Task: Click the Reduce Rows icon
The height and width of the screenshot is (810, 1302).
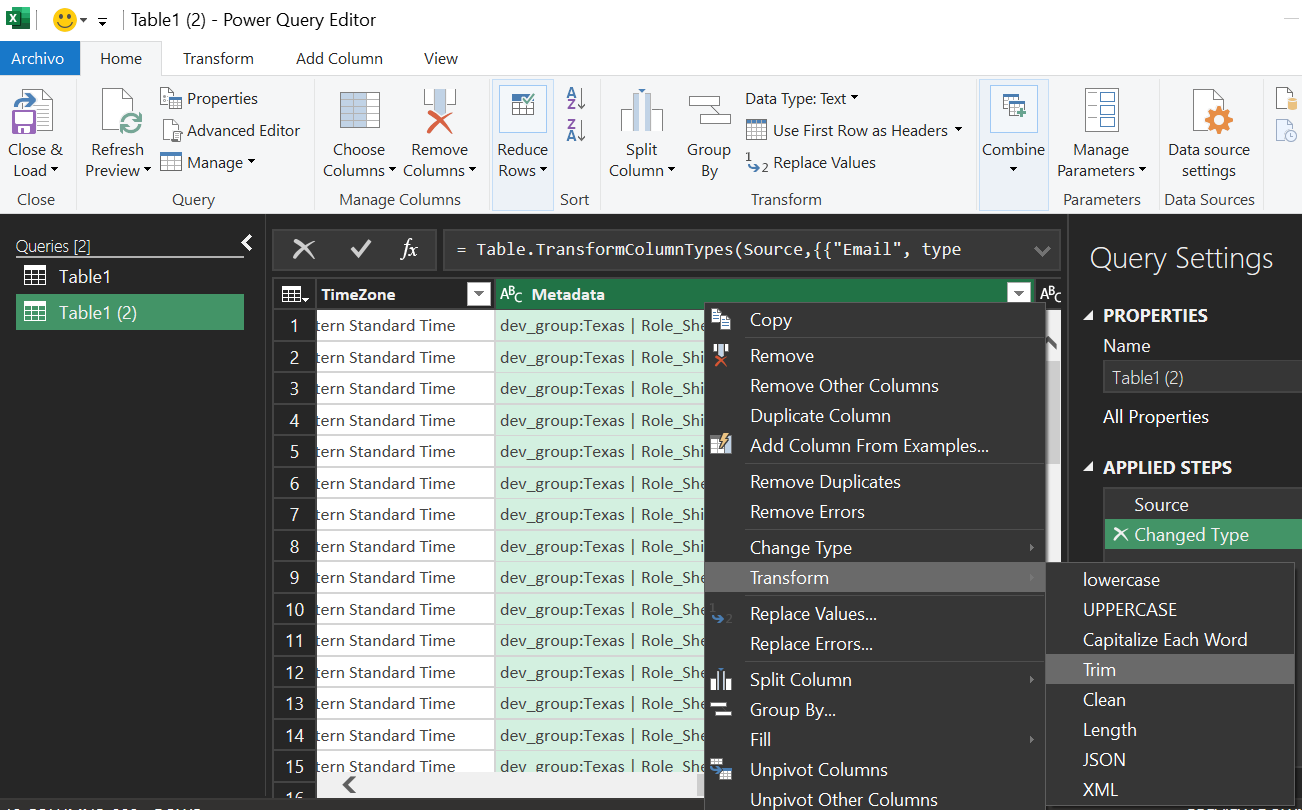Action: [x=522, y=110]
